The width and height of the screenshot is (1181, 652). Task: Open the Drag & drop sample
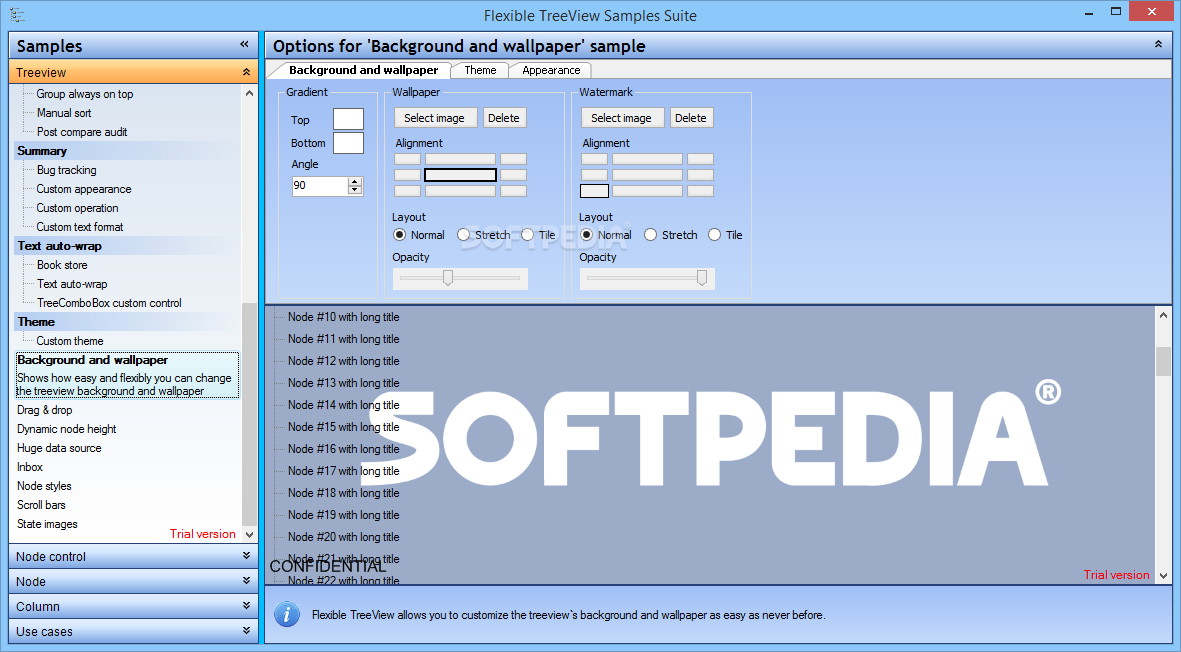pos(44,410)
